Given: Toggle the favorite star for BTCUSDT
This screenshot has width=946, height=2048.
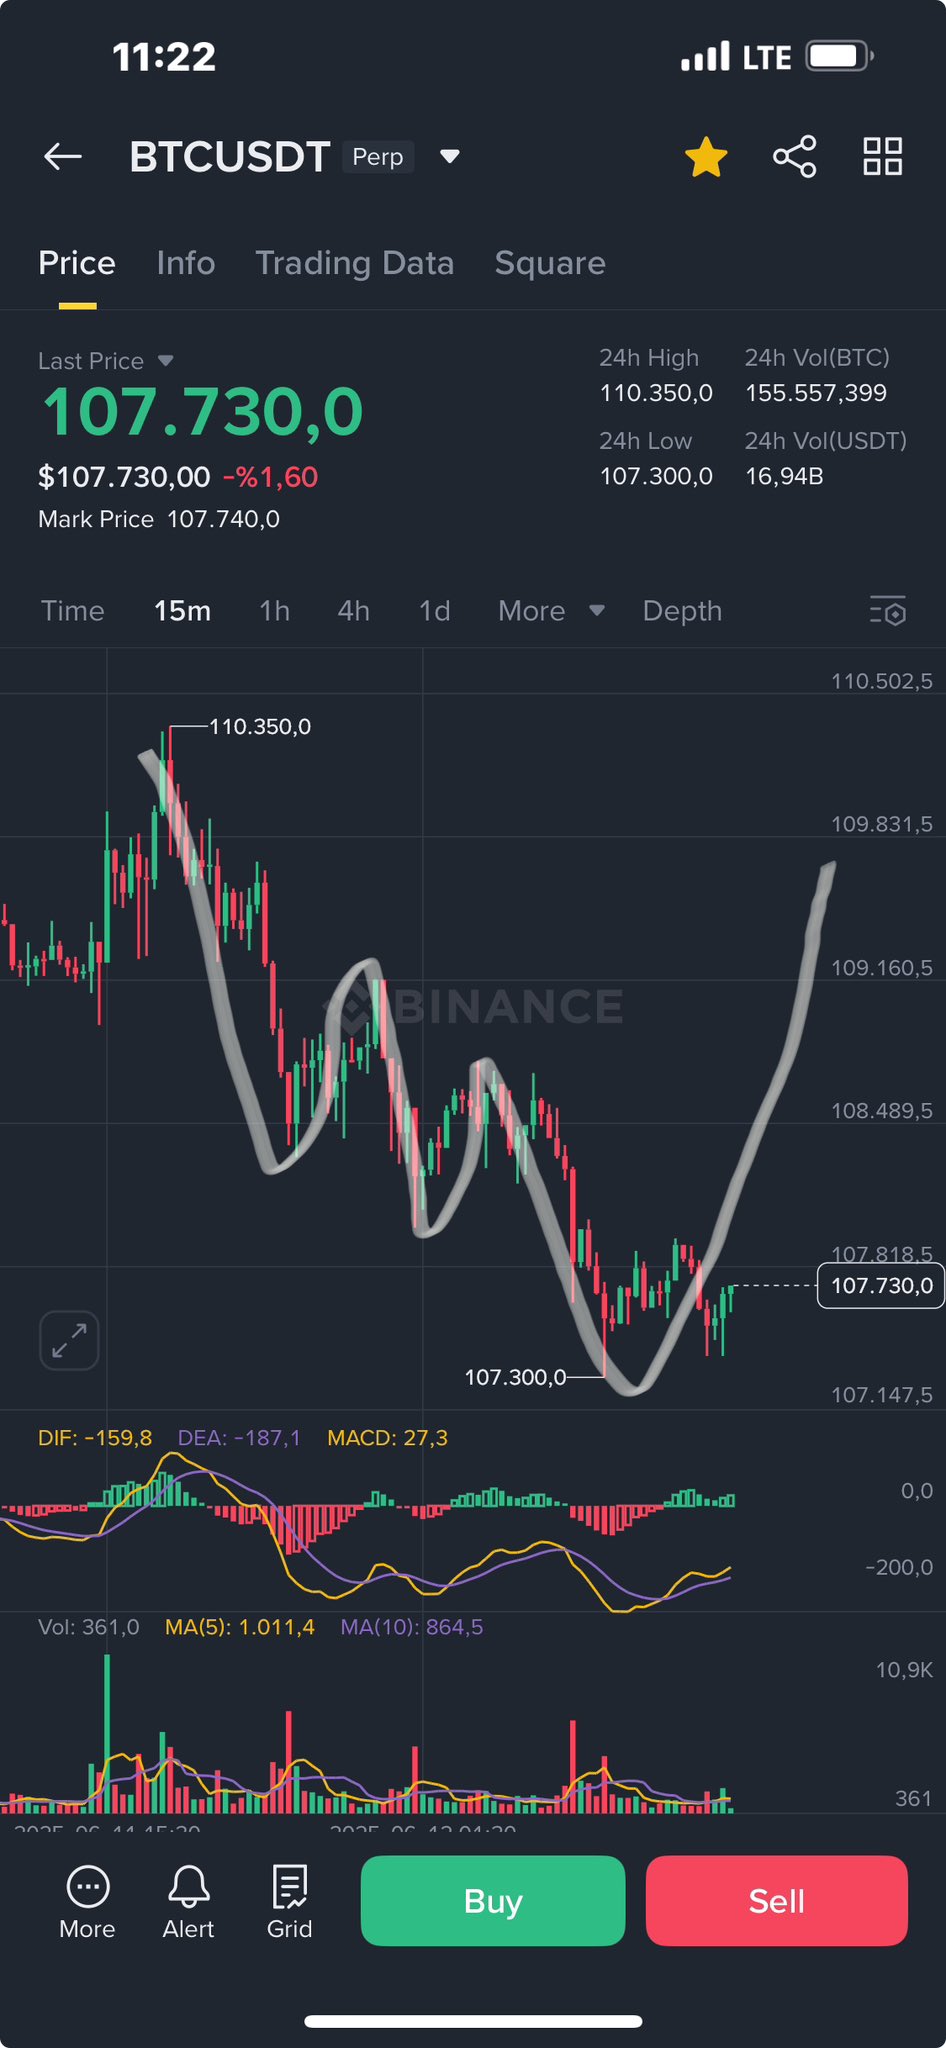Looking at the screenshot, I should (706, 157).
